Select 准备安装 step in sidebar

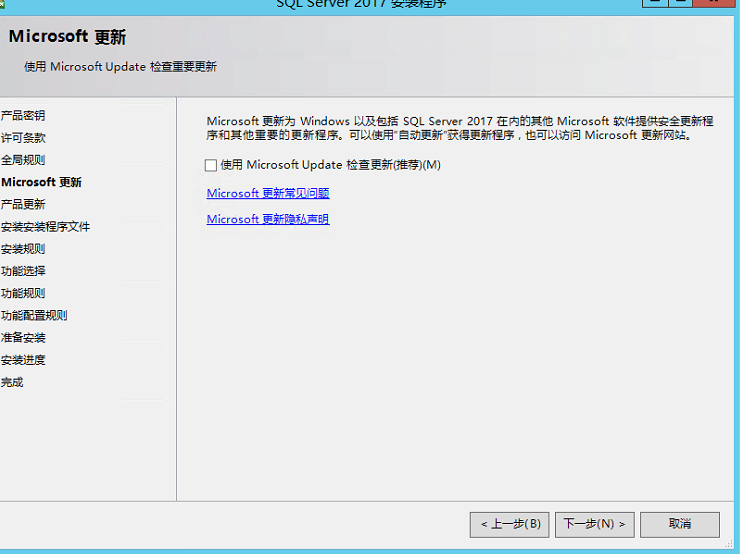[23, 337]
